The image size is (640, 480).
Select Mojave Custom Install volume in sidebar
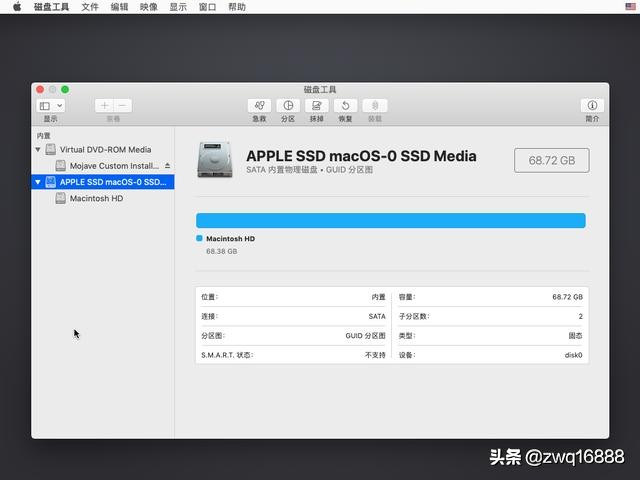click(x=114, y=166)
